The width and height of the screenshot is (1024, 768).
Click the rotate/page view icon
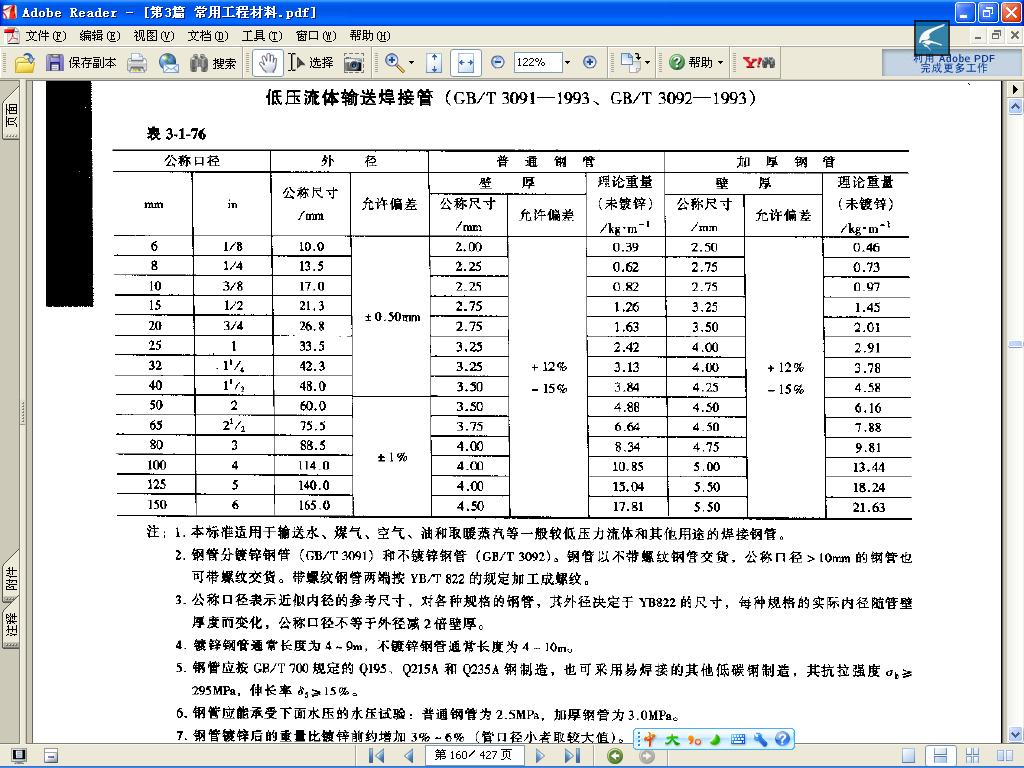tap(630, 63)
